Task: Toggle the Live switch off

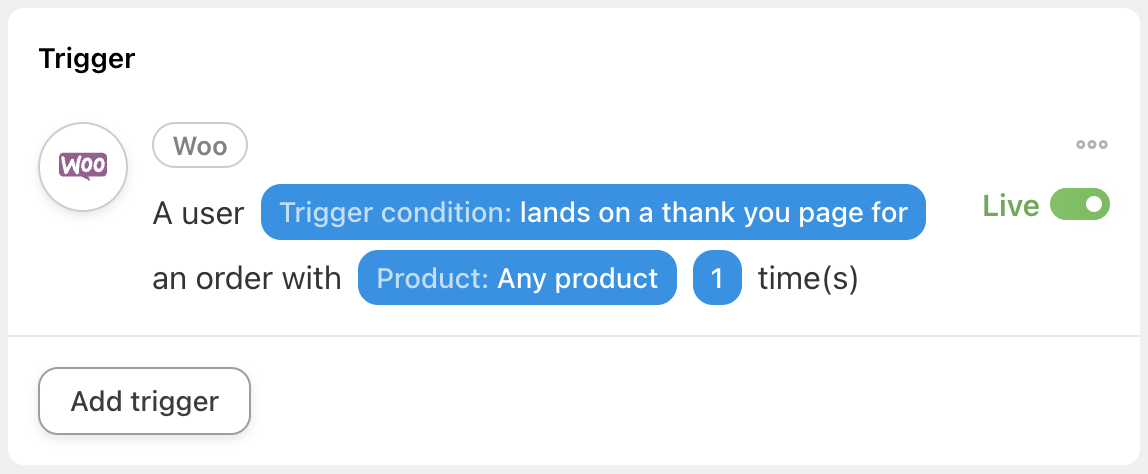Action: pos(1080,205)
